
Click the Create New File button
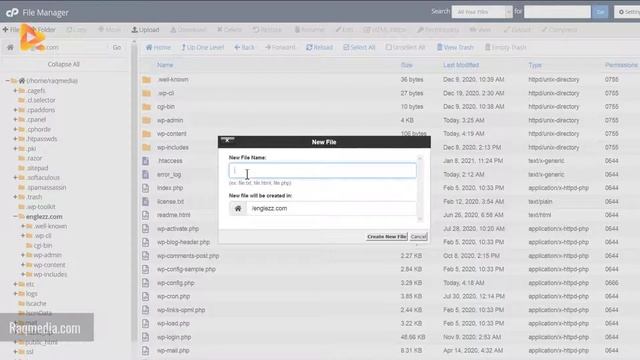(x=387, y=237)
